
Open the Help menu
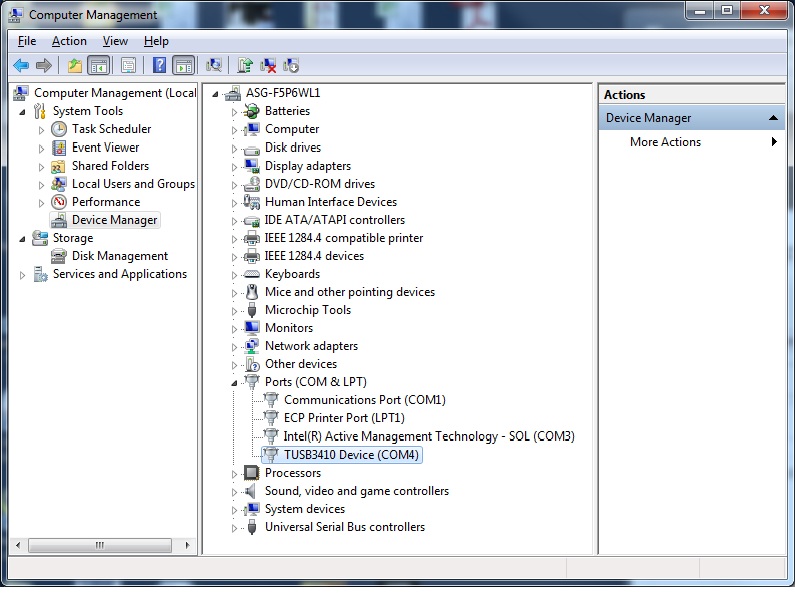coord(156,41)
